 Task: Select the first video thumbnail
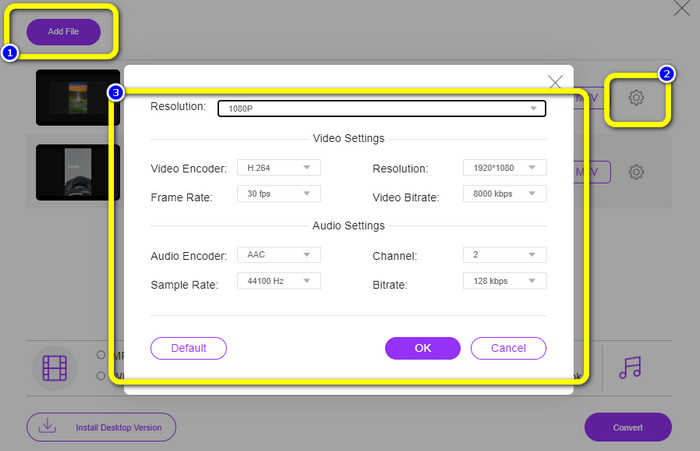78,97
